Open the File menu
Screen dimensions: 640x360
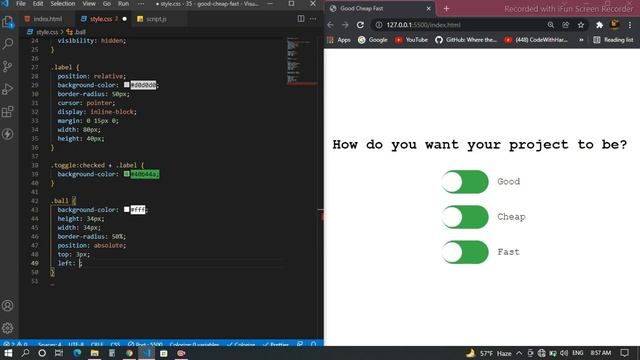click(x=20, y=4)
